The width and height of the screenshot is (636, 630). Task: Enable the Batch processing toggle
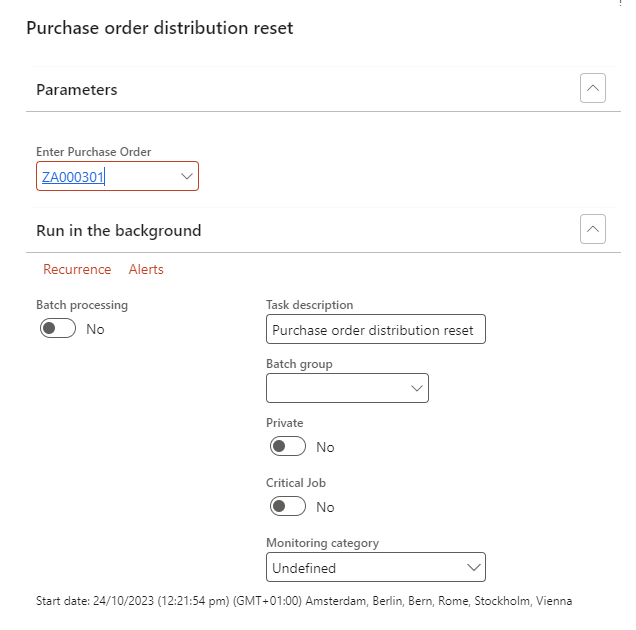(x=58, y=329)
